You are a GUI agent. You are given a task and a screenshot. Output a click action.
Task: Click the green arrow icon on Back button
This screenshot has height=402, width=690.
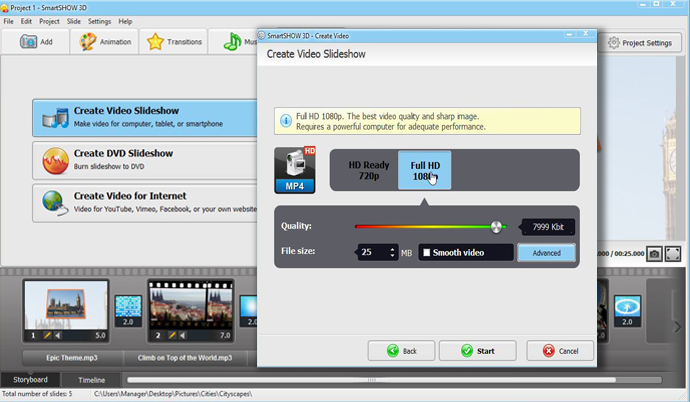[x=393, y=351]
